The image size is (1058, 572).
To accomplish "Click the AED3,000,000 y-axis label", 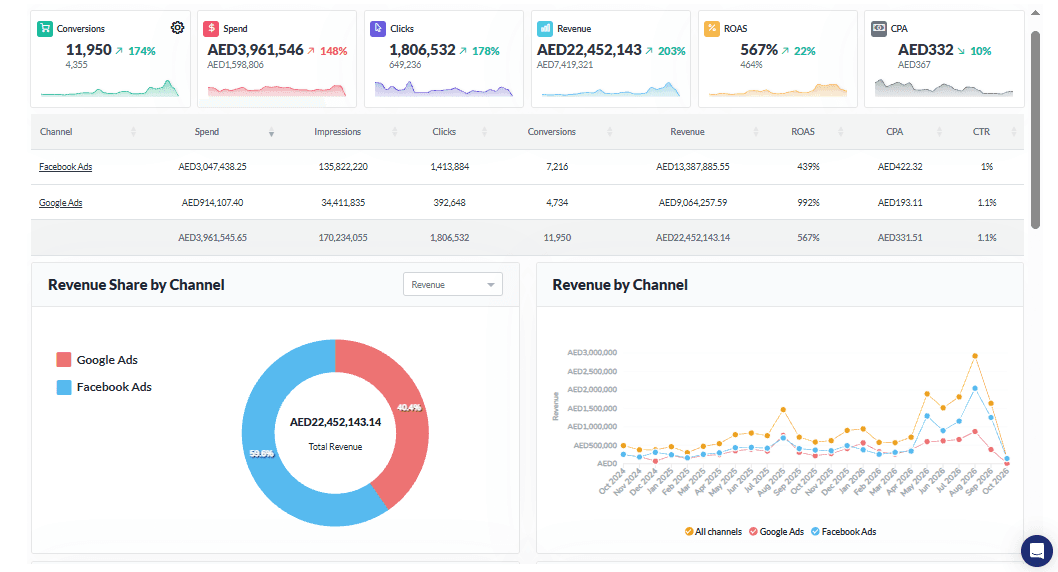I will (x=592, y=352).
